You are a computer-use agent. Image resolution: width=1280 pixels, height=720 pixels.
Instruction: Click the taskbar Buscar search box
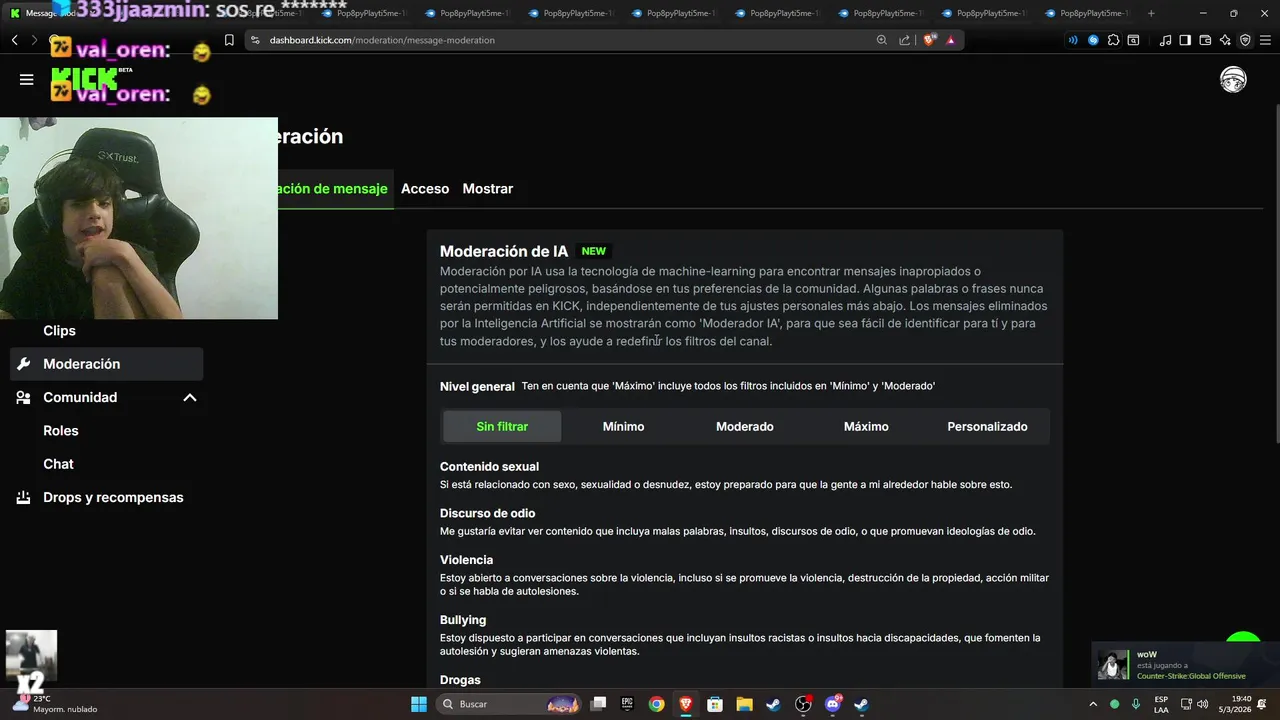[509, 704]
